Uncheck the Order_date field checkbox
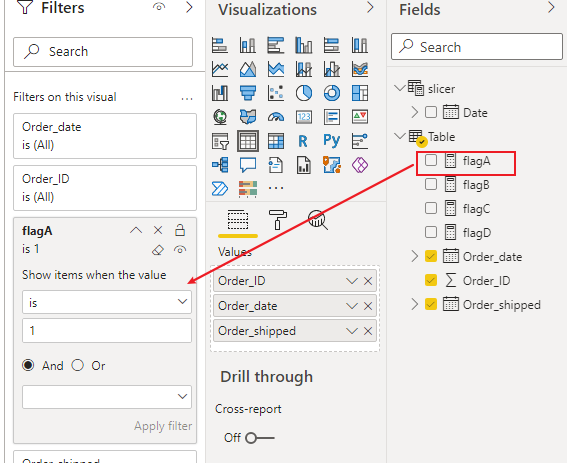This screenshot has width=567, height=463. [431, 256]
